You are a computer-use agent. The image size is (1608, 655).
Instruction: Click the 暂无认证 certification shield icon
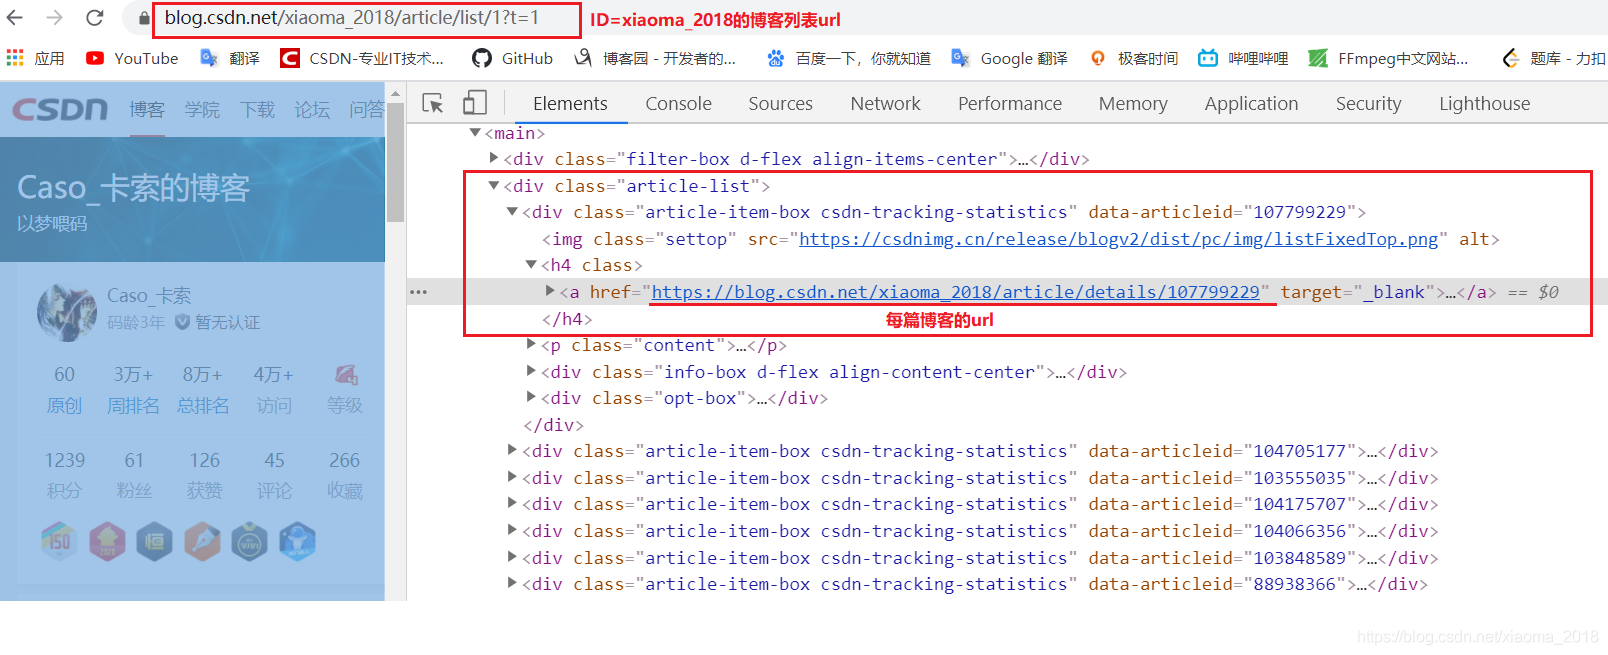pyautogui.click(x=182, y=322)
